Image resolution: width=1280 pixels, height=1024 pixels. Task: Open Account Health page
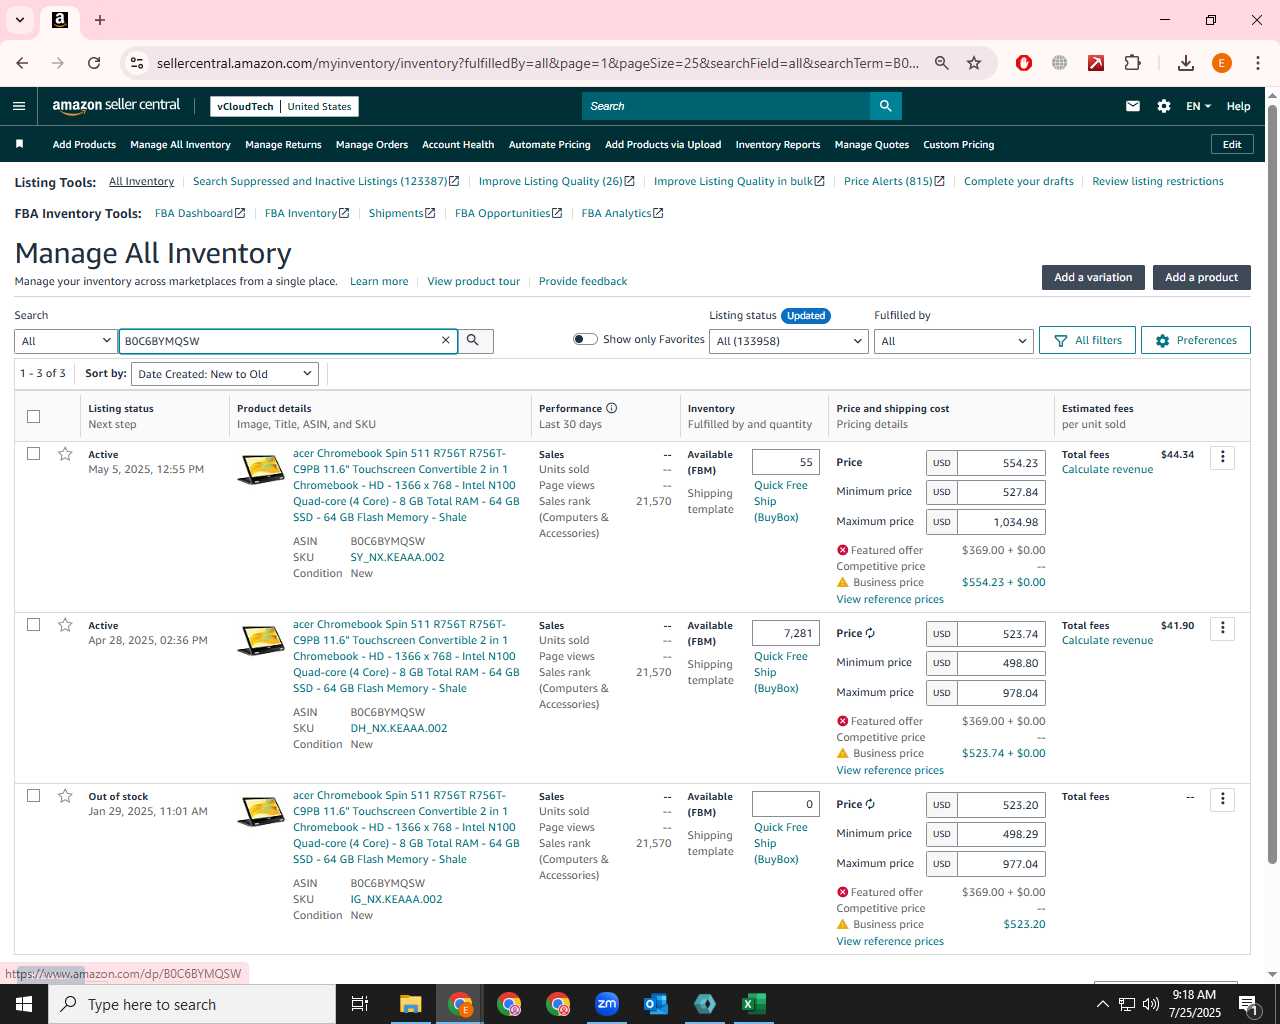pos(458,145)
